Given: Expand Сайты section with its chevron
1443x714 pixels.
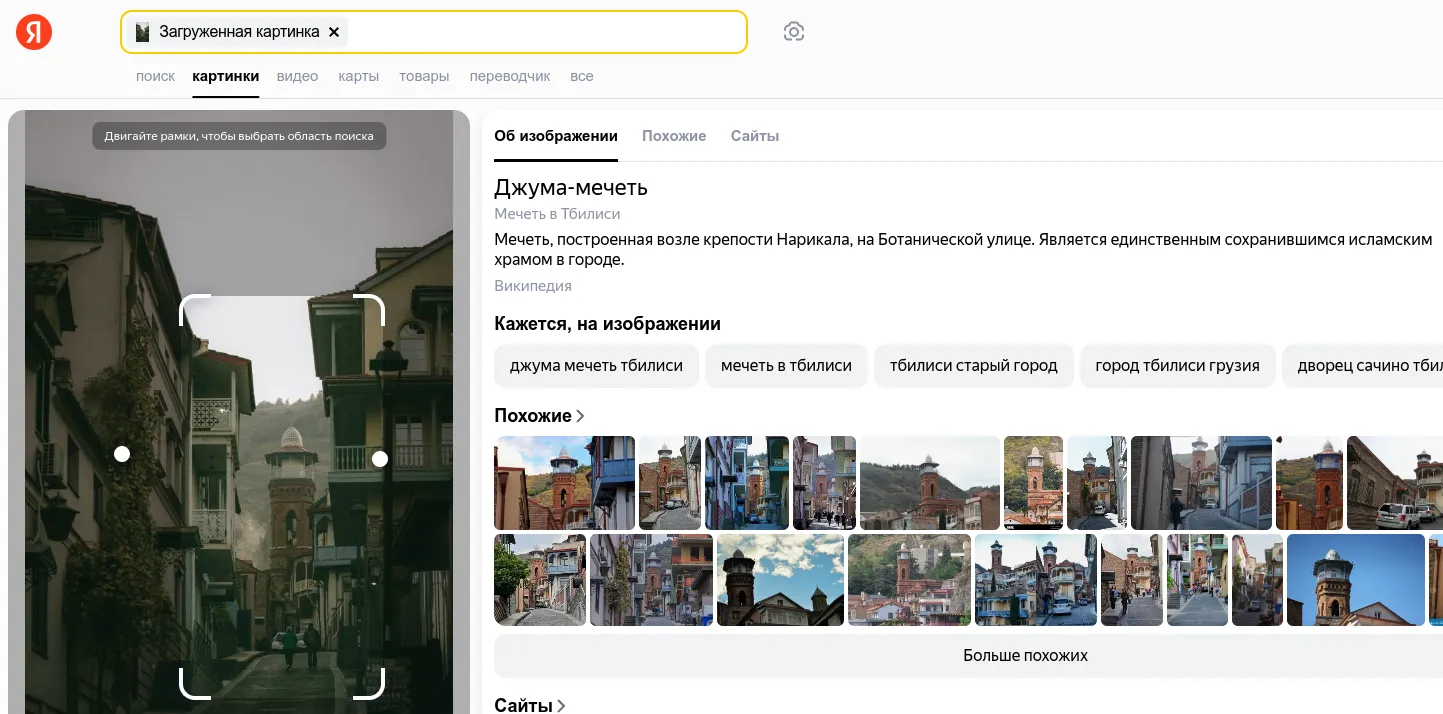Looking at the screenshot, I should 561,705.
